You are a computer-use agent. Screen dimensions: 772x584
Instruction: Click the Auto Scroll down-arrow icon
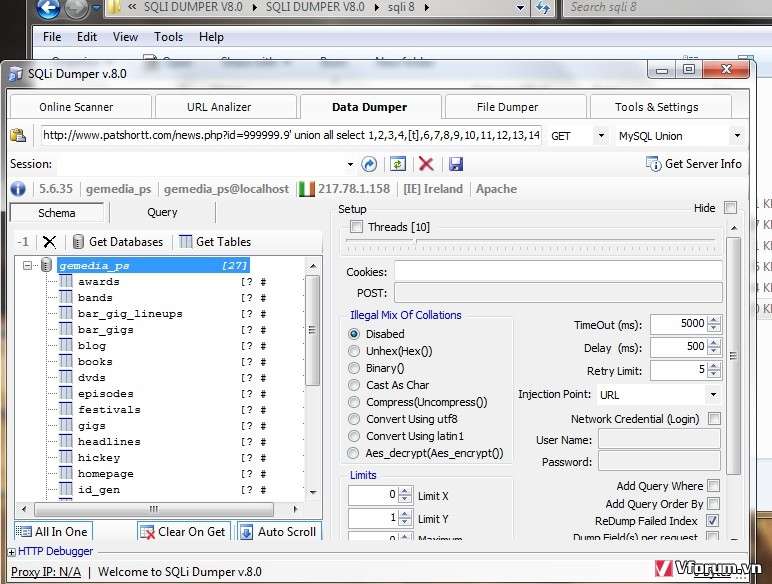pos(246,532)
